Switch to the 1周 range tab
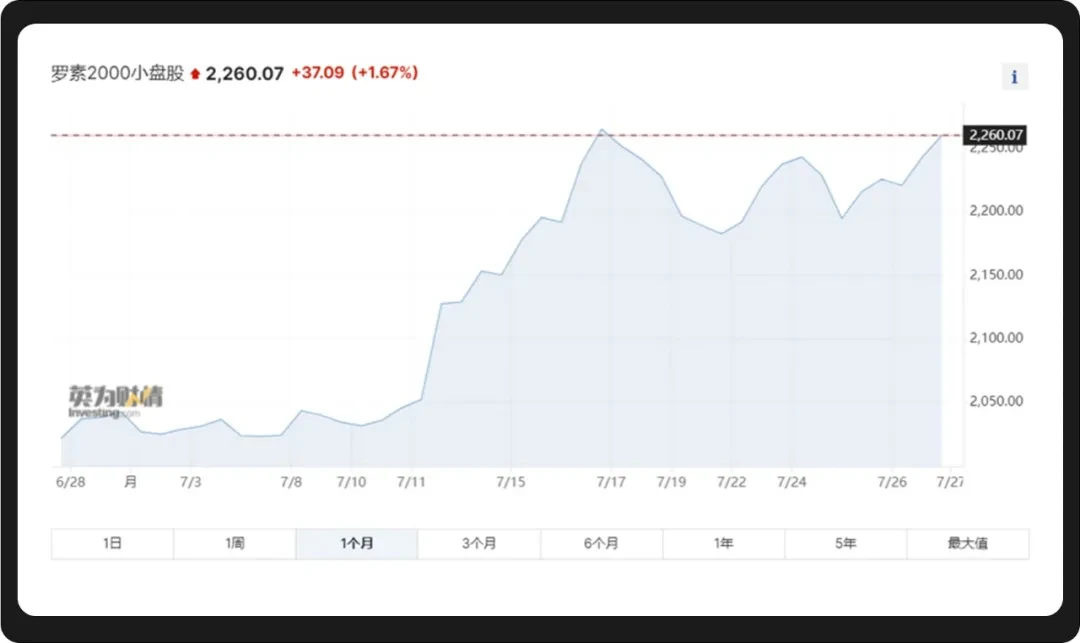 tap(234, 544)
